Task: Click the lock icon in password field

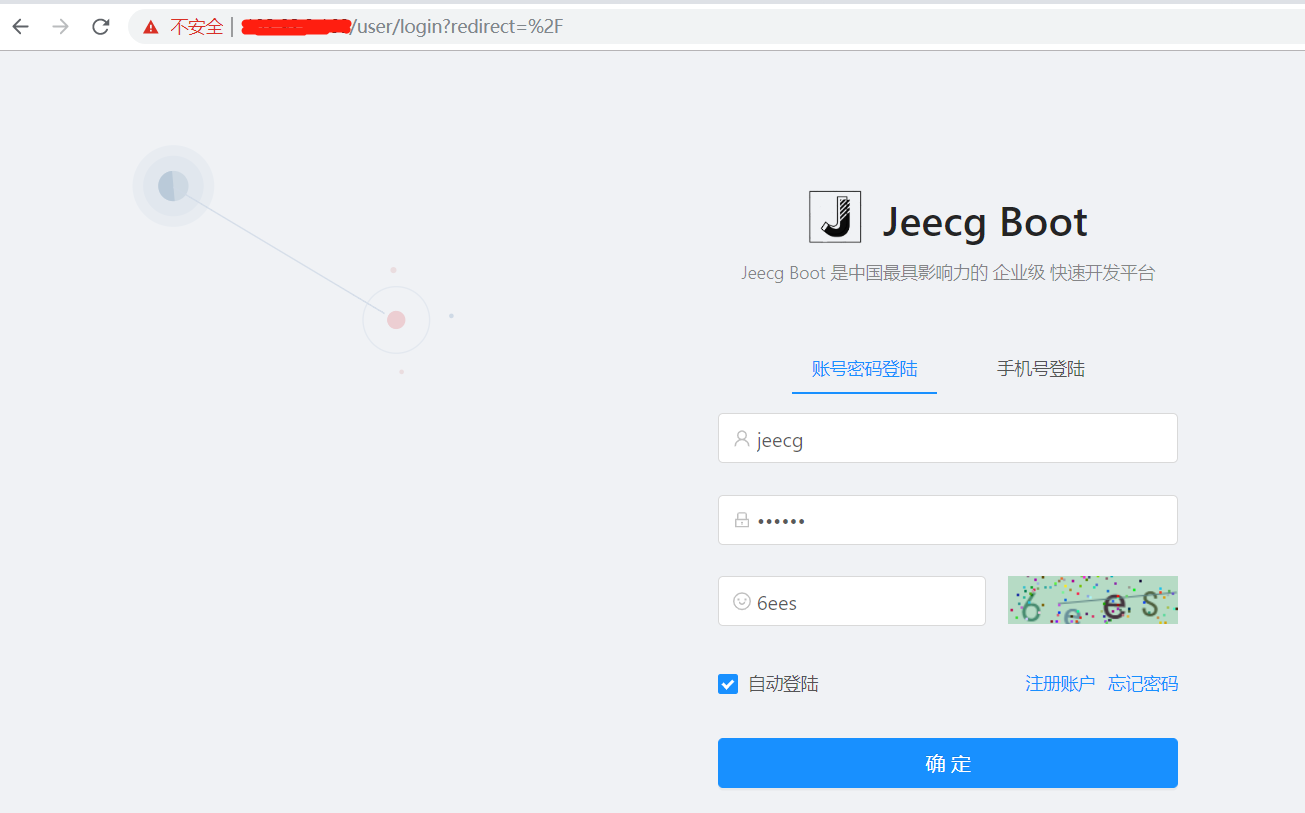Action: (740, 520)
